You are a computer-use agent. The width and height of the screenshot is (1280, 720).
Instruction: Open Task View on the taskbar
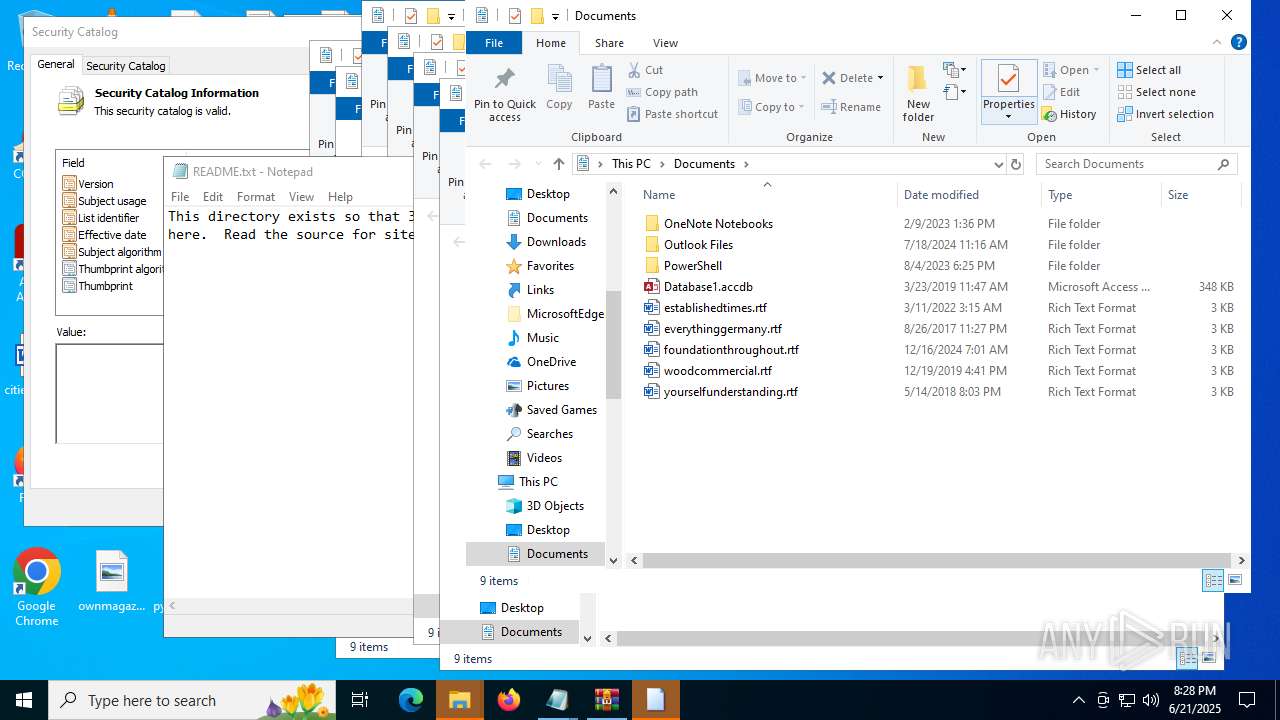[x=361, y=700]
